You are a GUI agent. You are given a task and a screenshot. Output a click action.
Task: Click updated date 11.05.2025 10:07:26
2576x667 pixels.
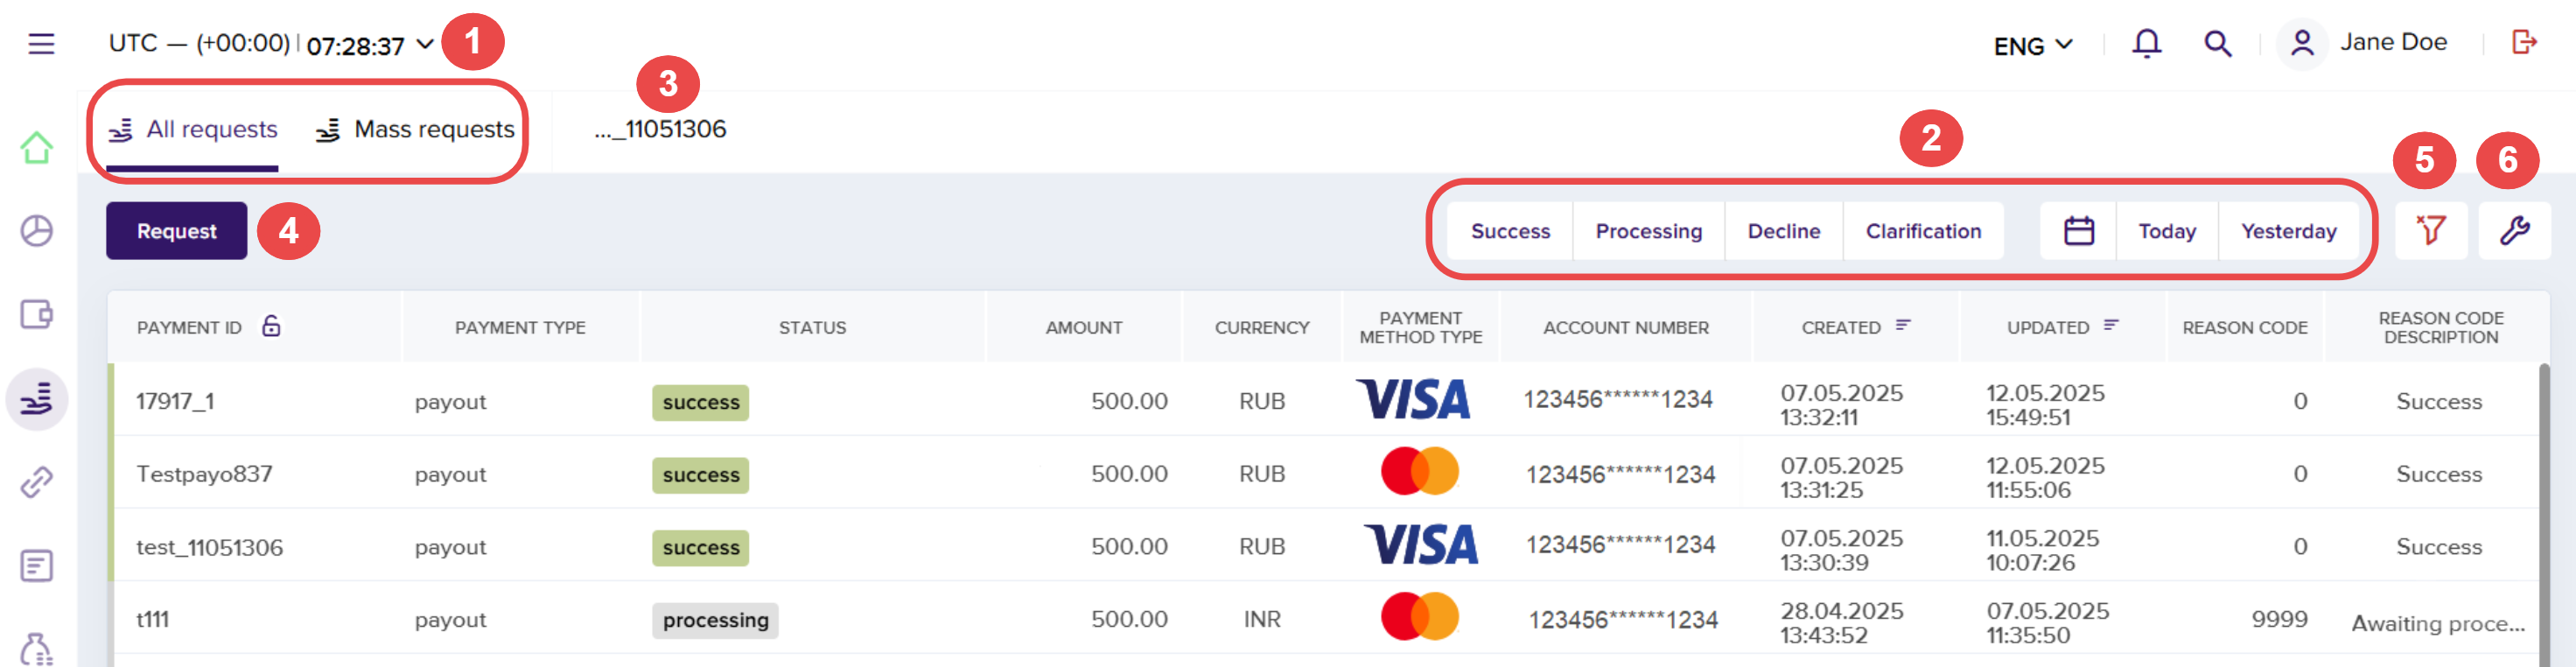click(x=2042, y=550)
